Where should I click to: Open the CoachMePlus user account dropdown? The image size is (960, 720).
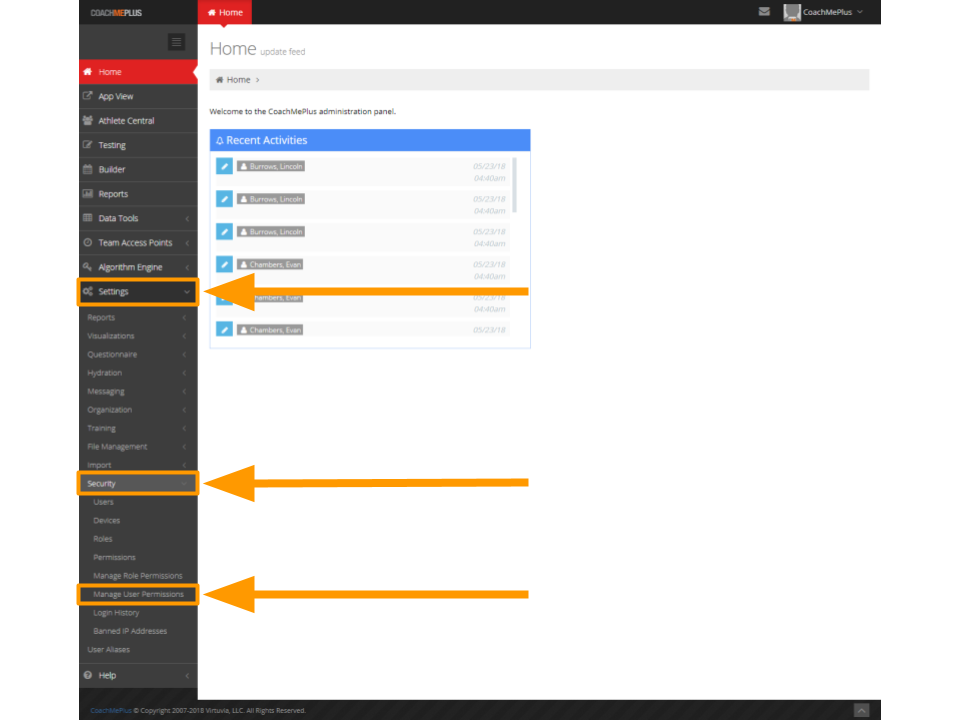tap(823, 12)
